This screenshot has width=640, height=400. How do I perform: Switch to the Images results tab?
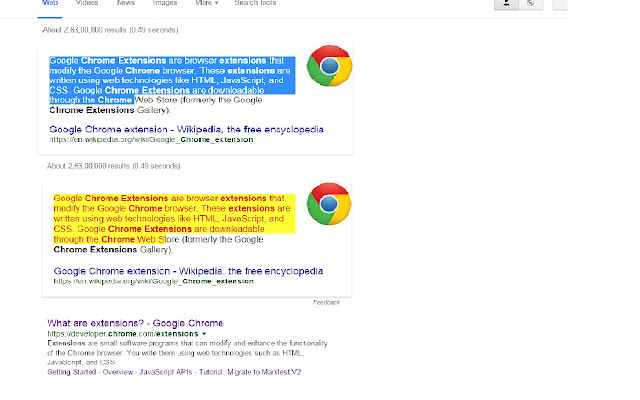(164, 3)
